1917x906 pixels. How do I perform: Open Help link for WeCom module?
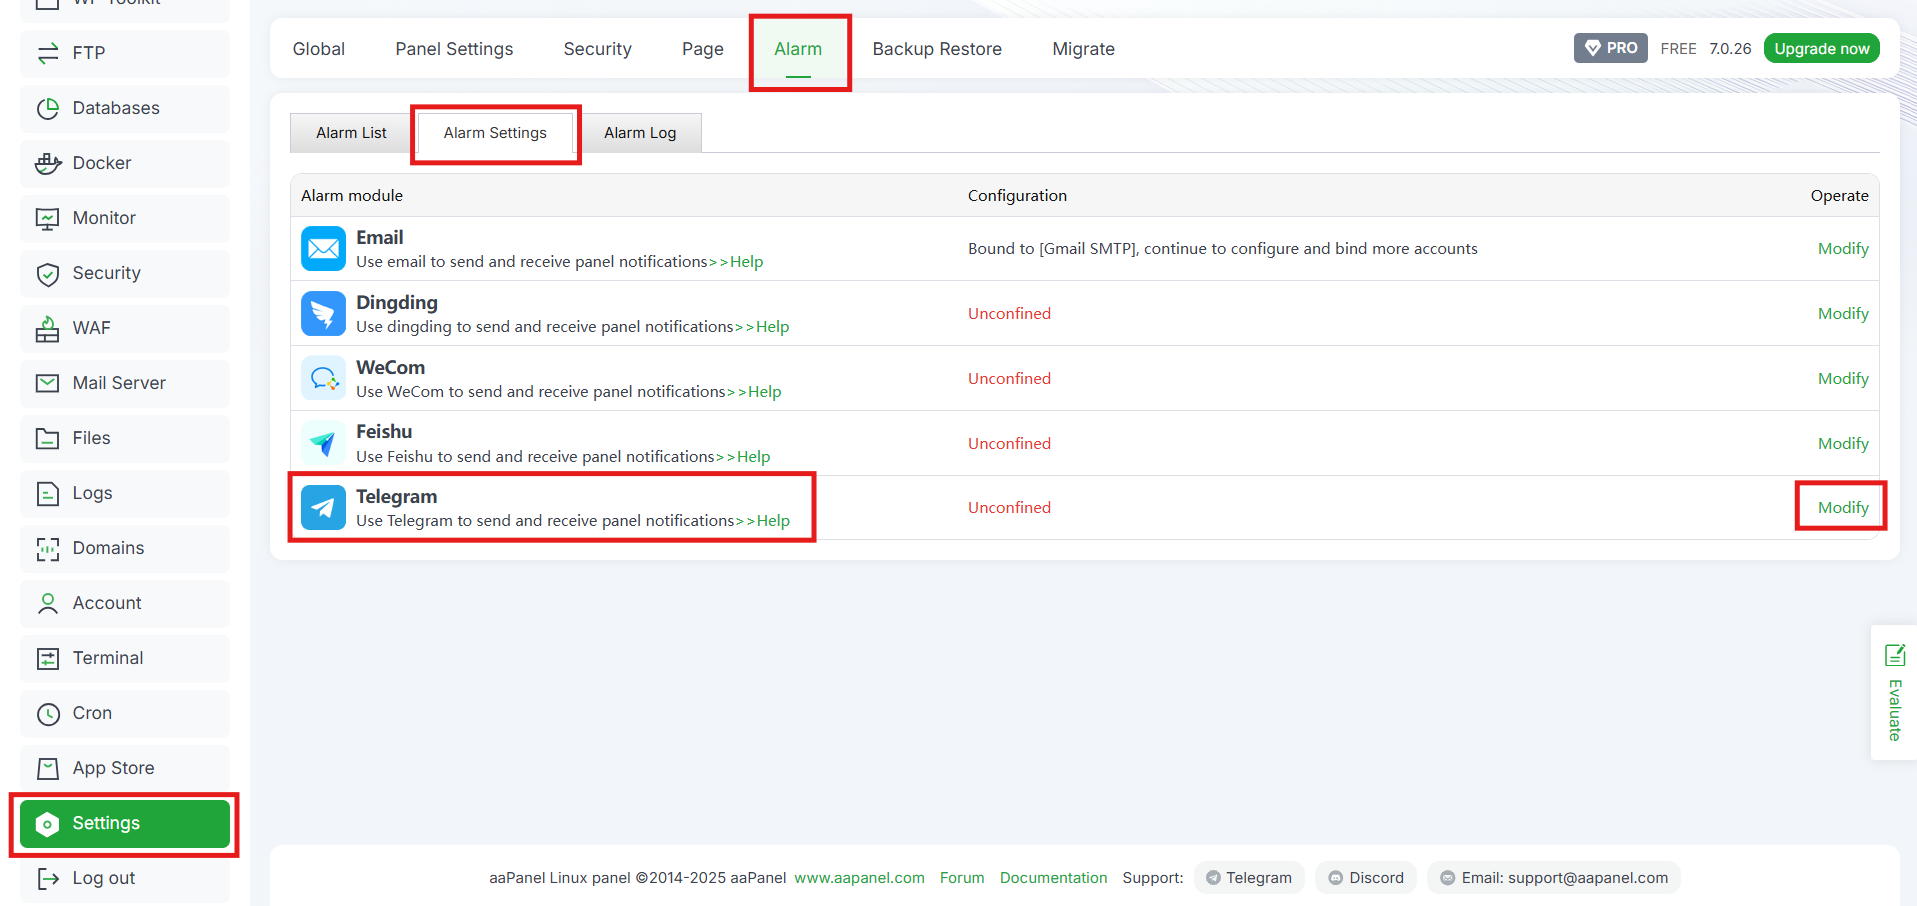(x=765, y=392)
